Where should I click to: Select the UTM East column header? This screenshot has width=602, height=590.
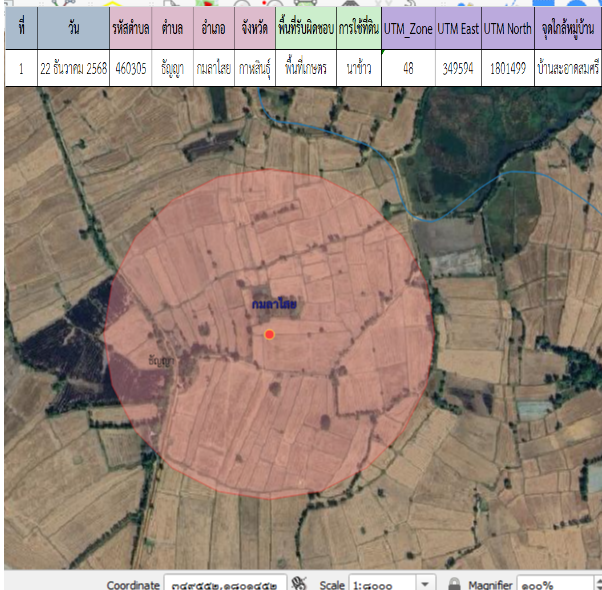click(x=458, y=29)
